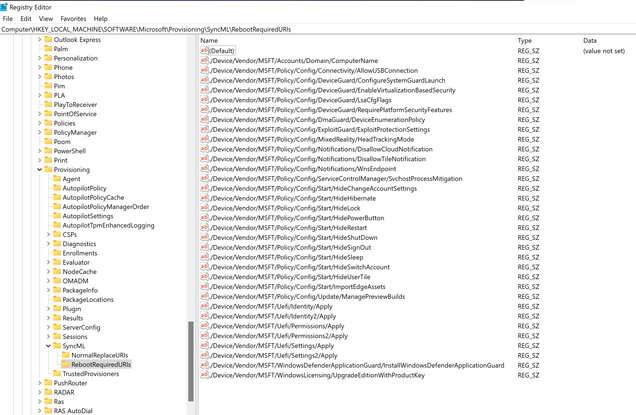Select the Update/ManagePreviewBuilds value name
Image resolution: width=636 pixels, height=415 pixels.
307,297
